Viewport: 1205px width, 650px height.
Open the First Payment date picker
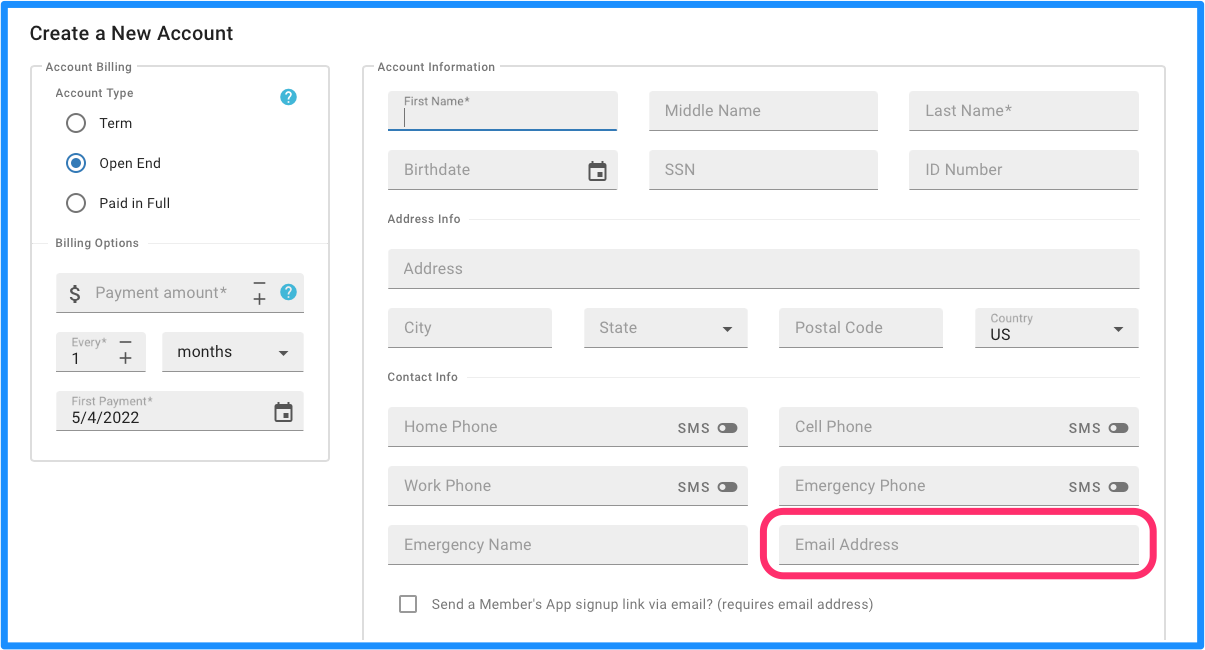click(283, 410)
